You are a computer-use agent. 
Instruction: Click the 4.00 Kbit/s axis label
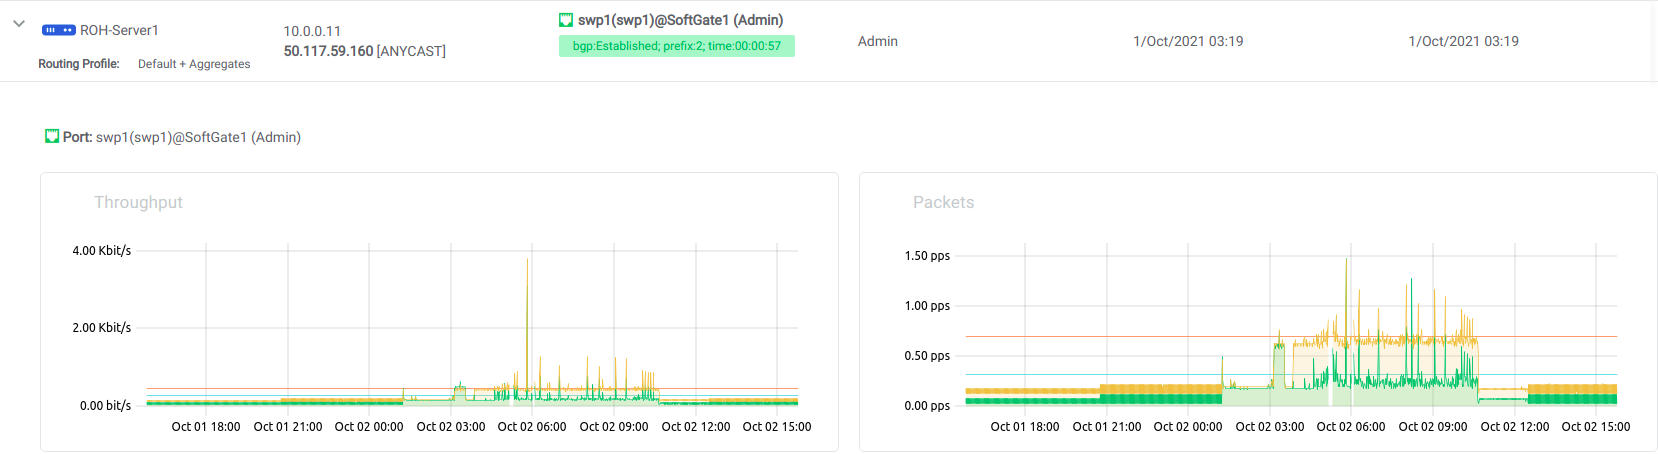[x=101, y=251]
